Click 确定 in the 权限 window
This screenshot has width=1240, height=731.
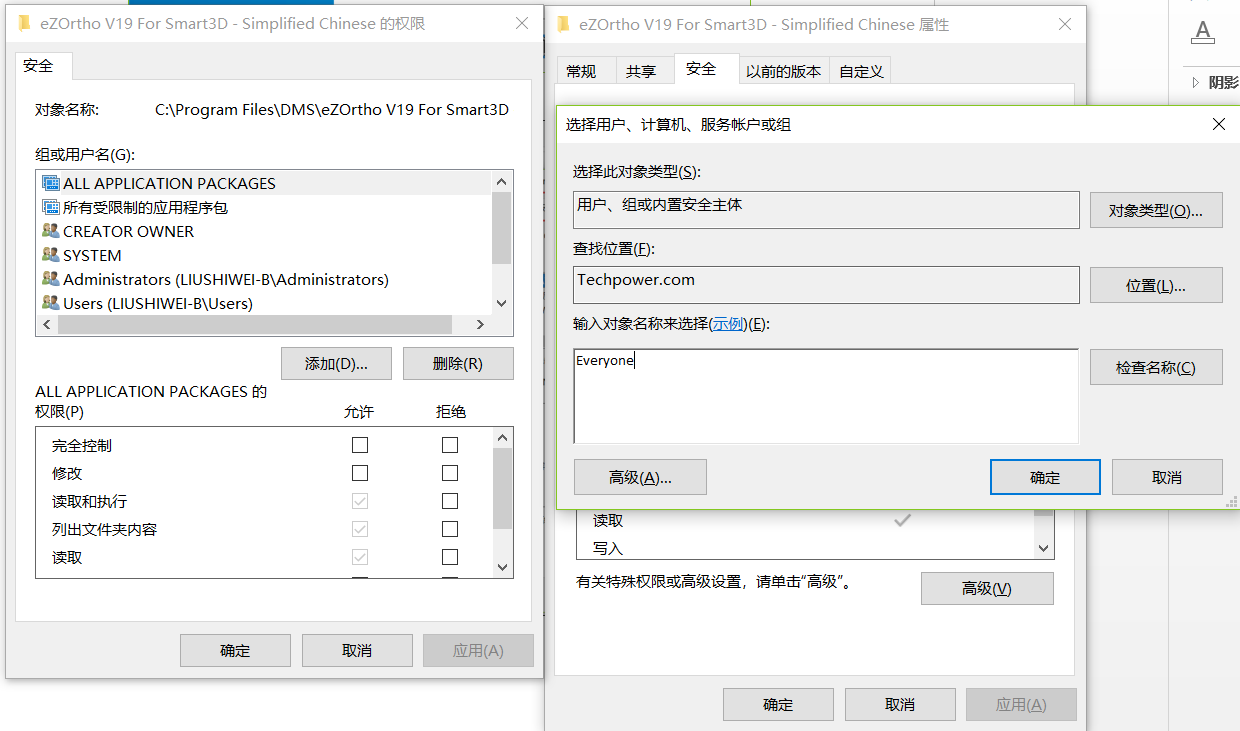click(x=235, y=650)
